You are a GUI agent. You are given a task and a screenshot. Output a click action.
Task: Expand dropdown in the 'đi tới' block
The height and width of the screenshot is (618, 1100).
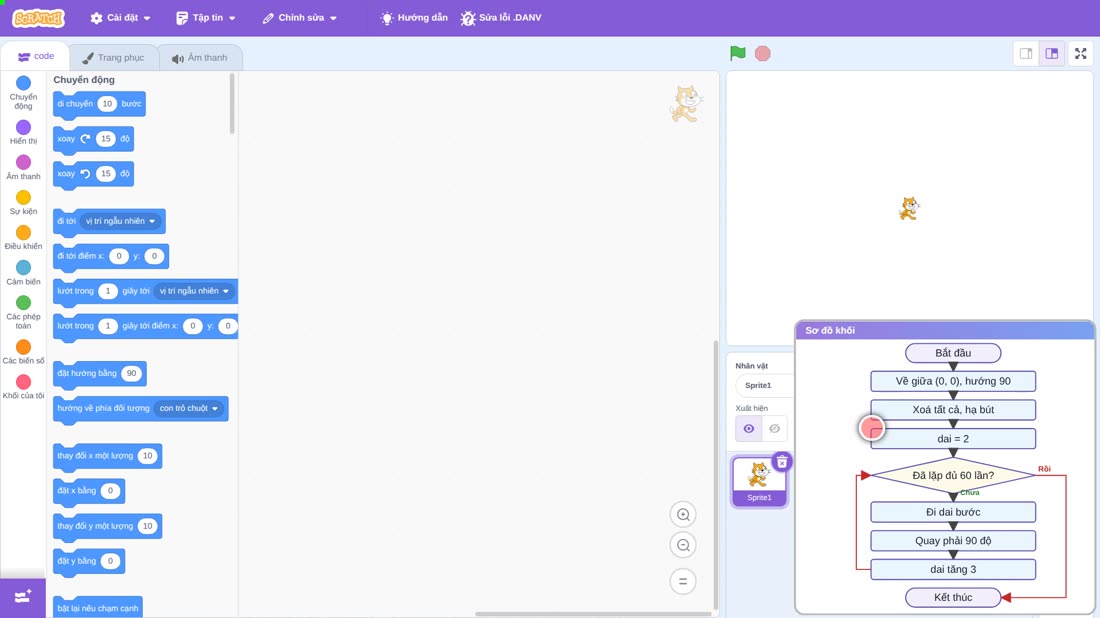(x=120, y=221)
